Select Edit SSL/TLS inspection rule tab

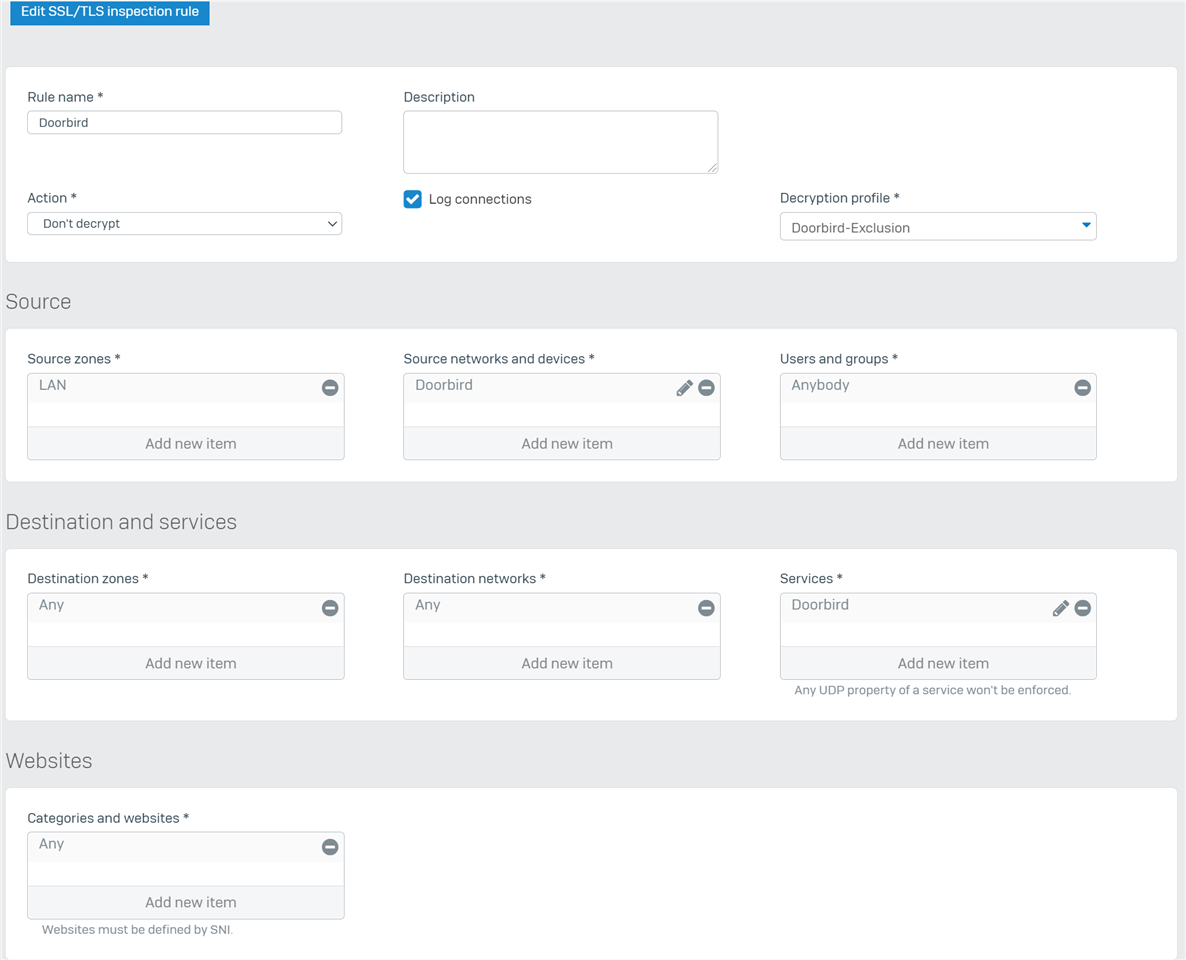[x=110, y=12]
